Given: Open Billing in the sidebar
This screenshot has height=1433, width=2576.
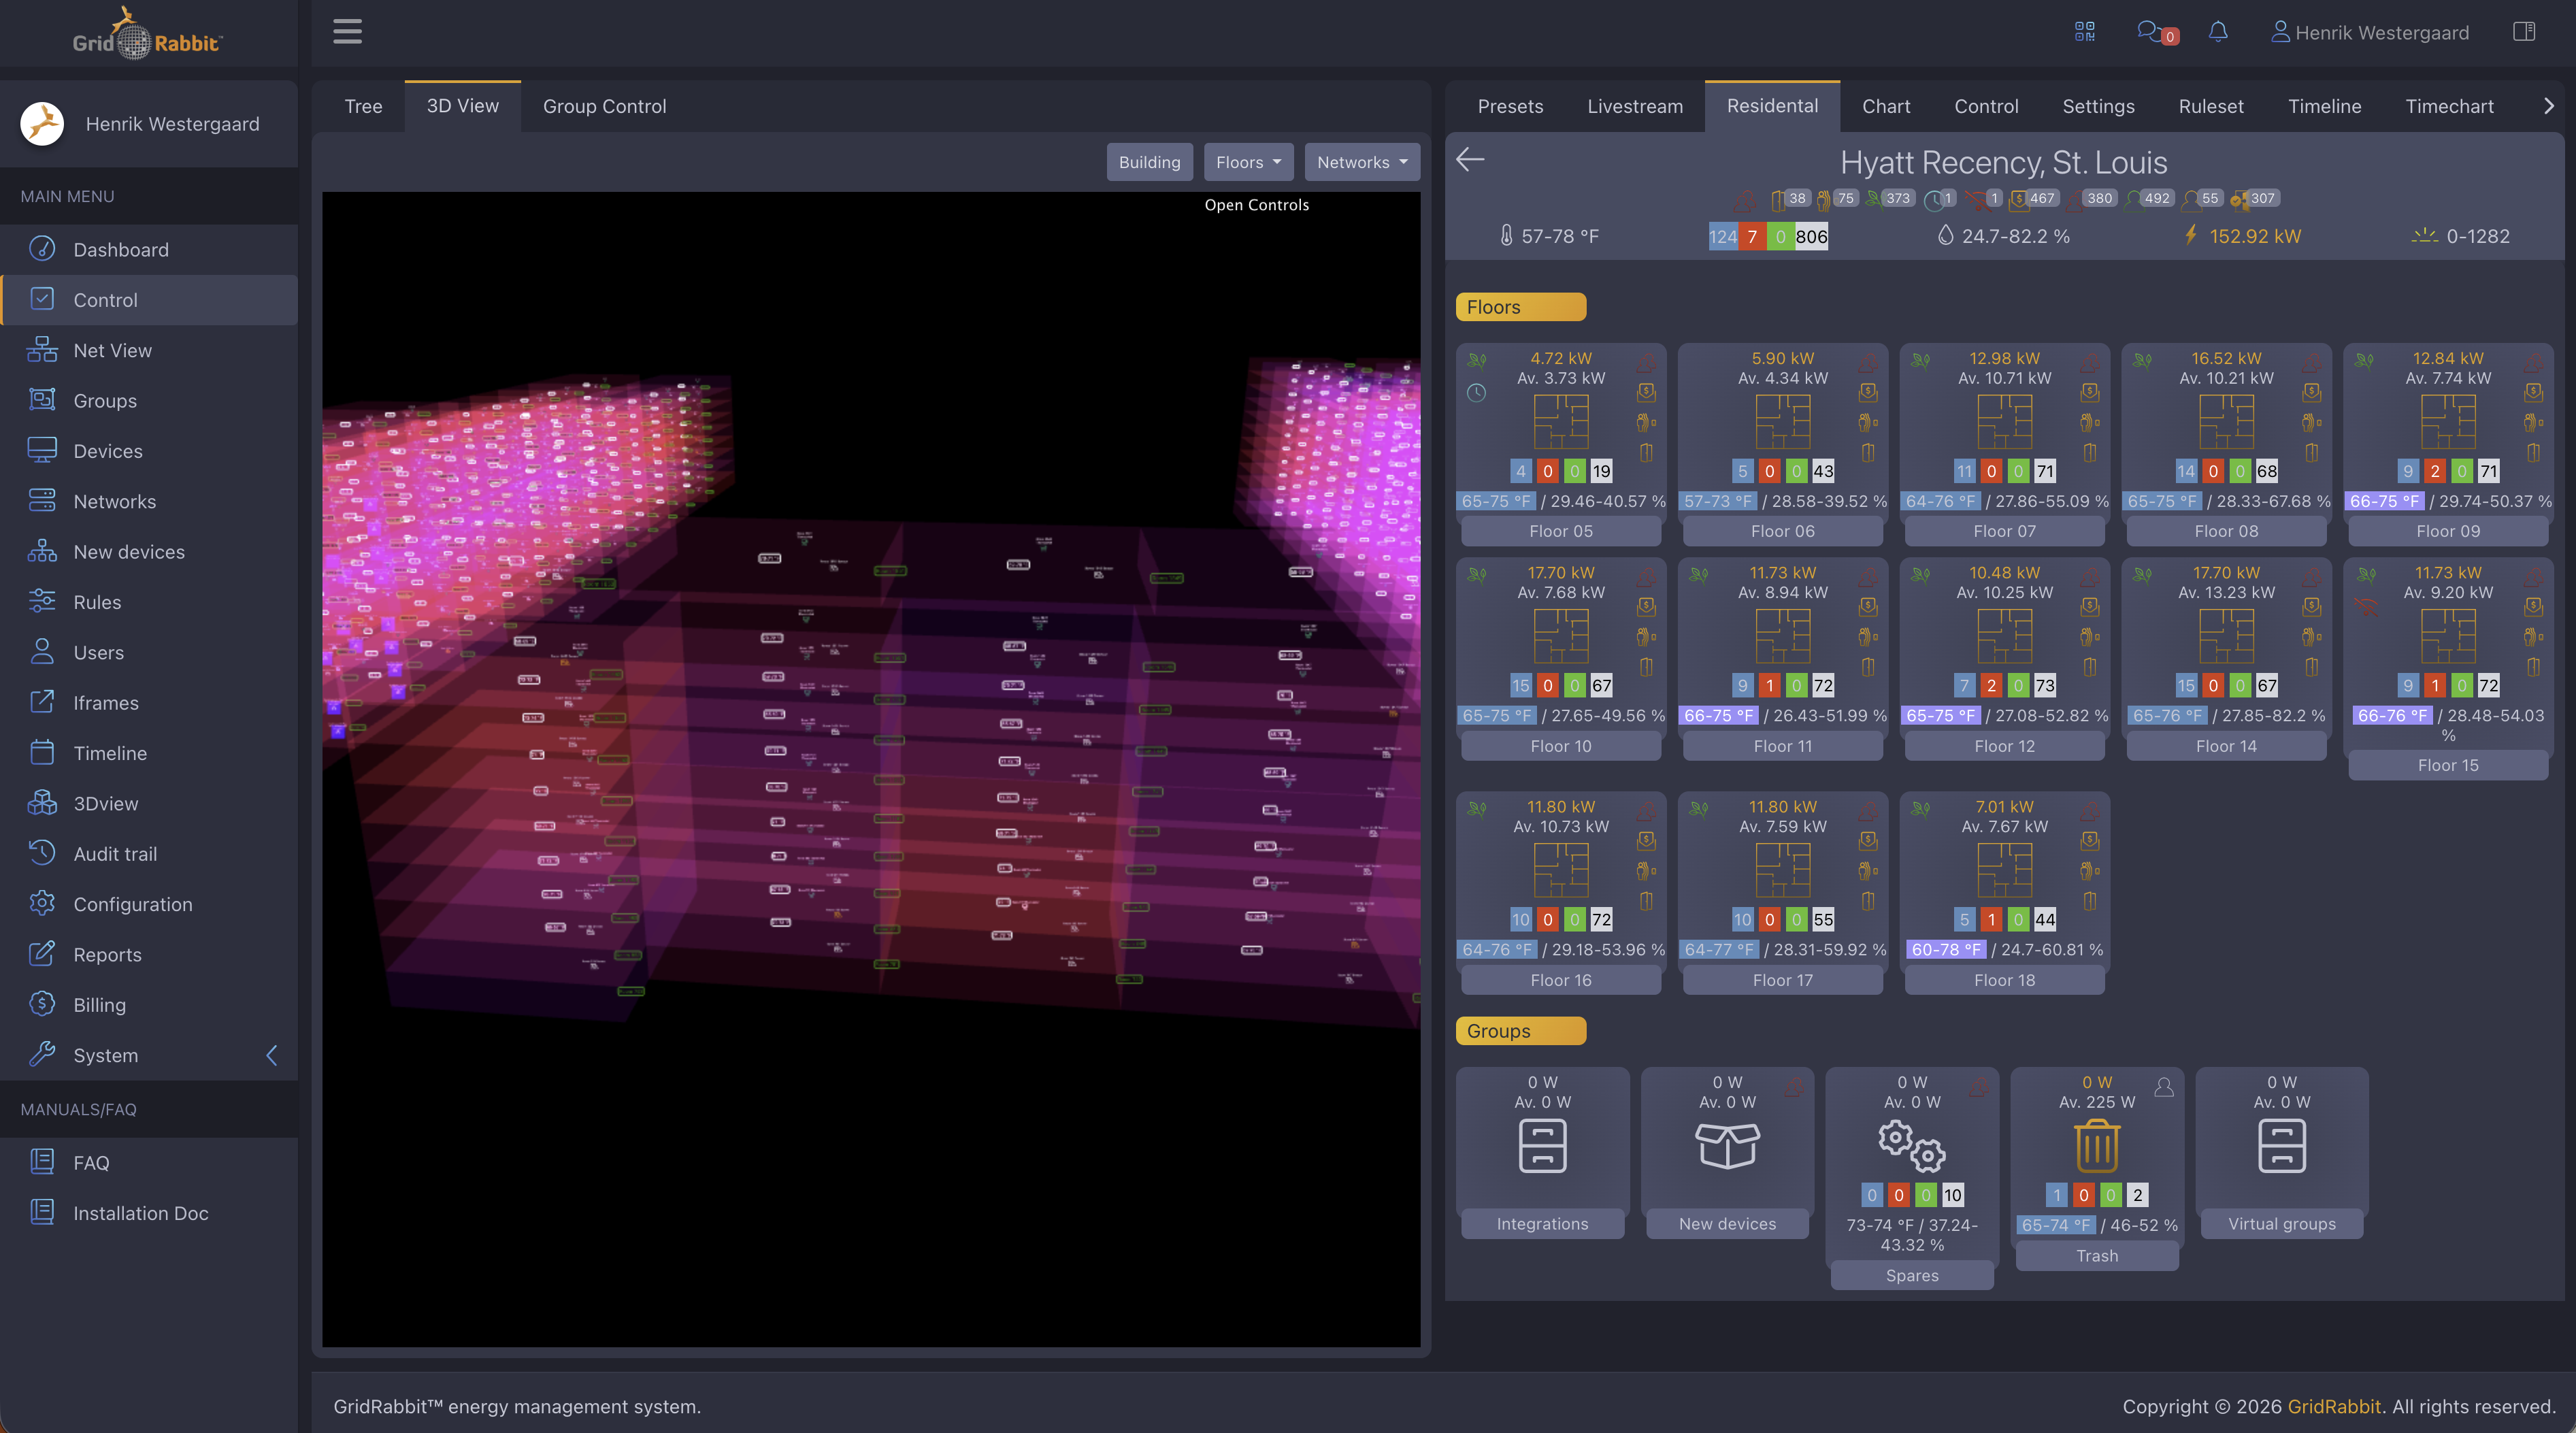Looking at the screenshot, I should [149, 1005].
